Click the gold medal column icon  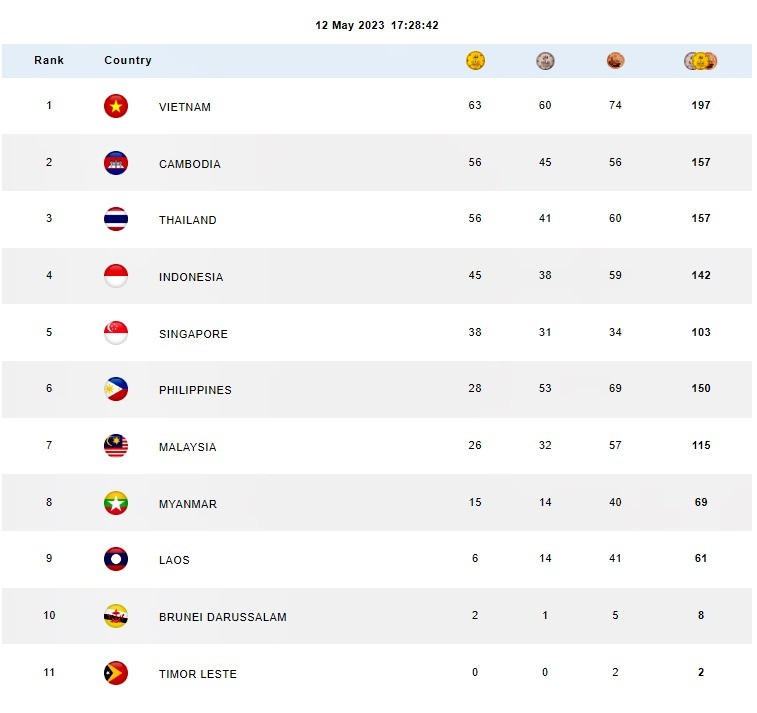click(x=475, y=61)
